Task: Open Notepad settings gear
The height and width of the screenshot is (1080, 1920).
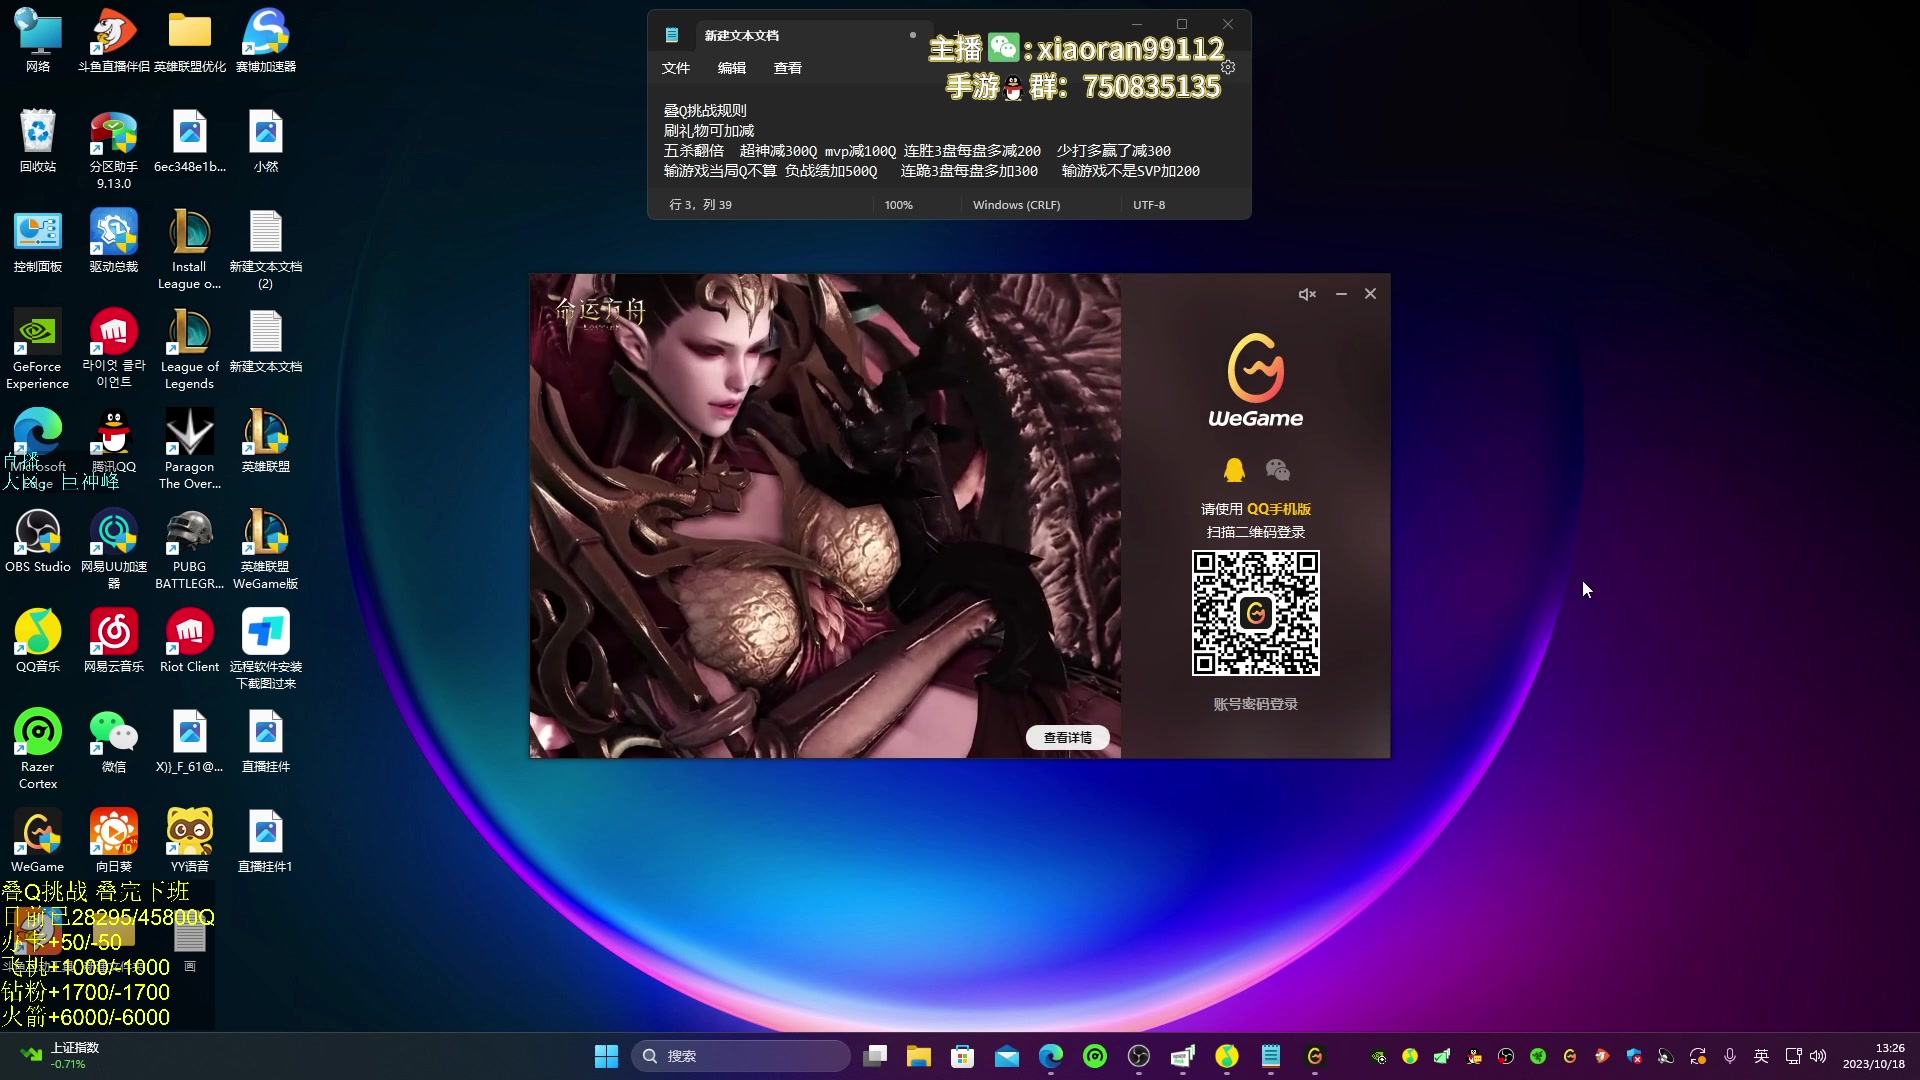Action: click(x=1228, y=67)
